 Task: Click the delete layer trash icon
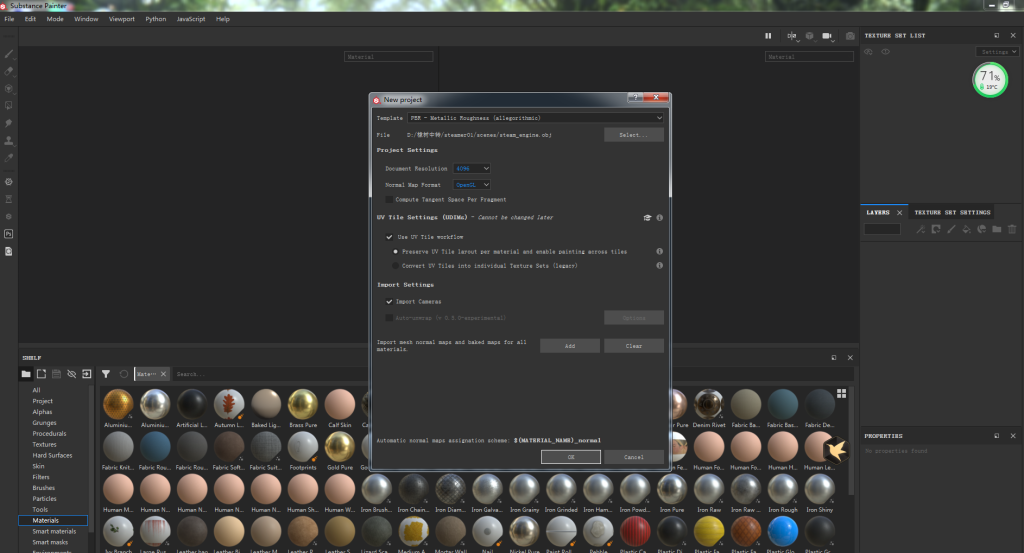click(x=1012, y=229)
